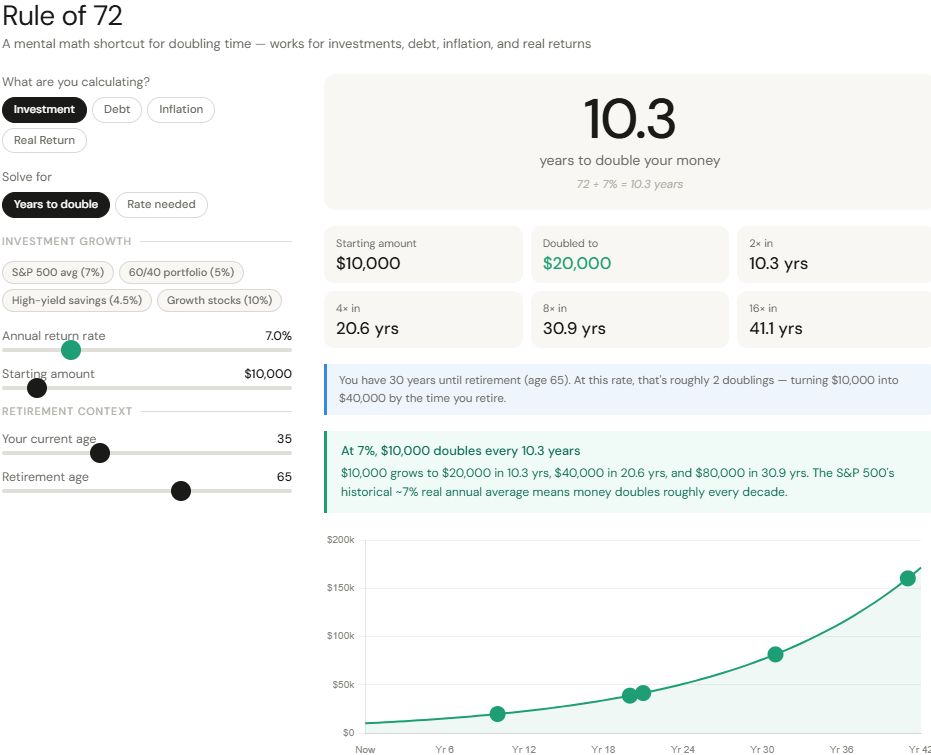Click the 16× in 41.1 yrs card

click(x=834, y=320)
